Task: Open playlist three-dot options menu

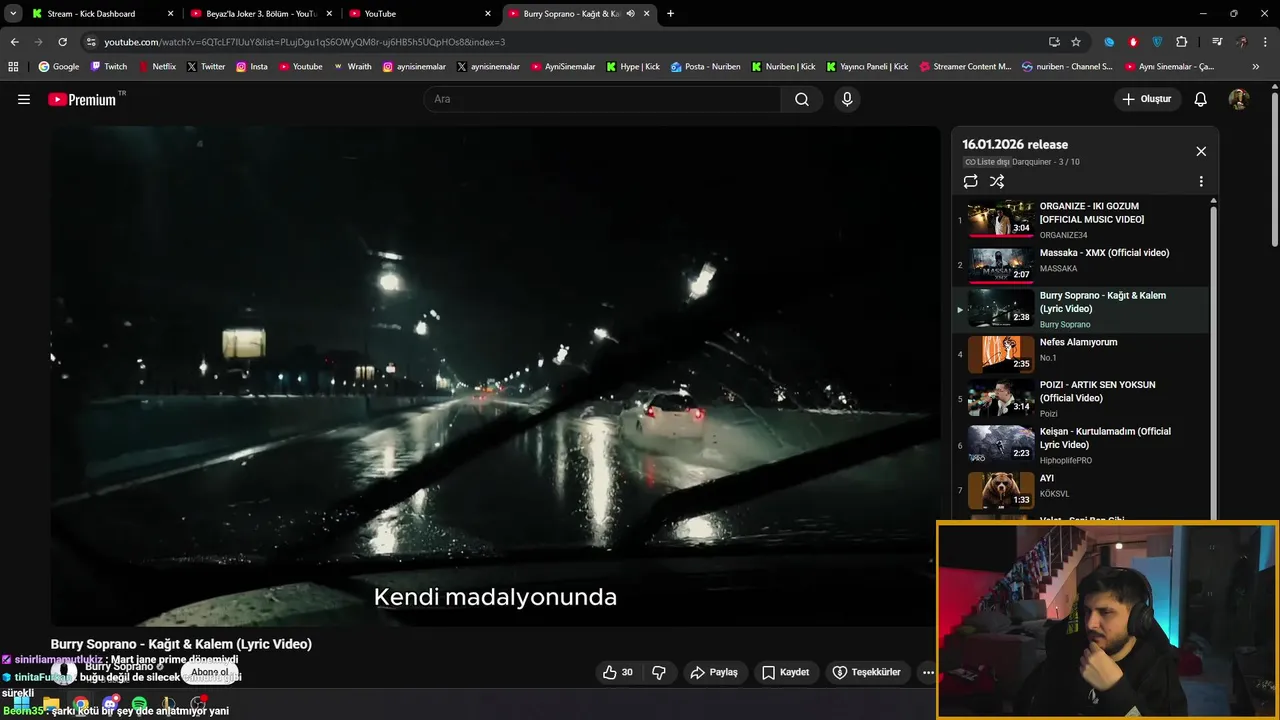Action: 1201,182
